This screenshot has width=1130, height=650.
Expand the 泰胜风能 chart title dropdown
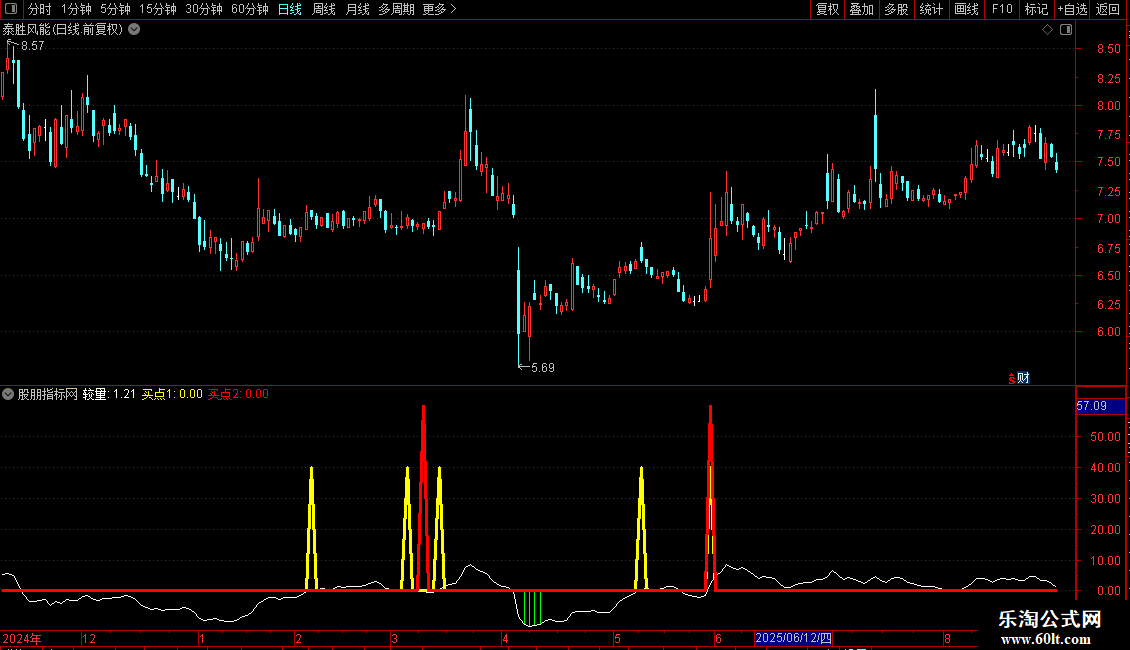(x=134, y=30)
